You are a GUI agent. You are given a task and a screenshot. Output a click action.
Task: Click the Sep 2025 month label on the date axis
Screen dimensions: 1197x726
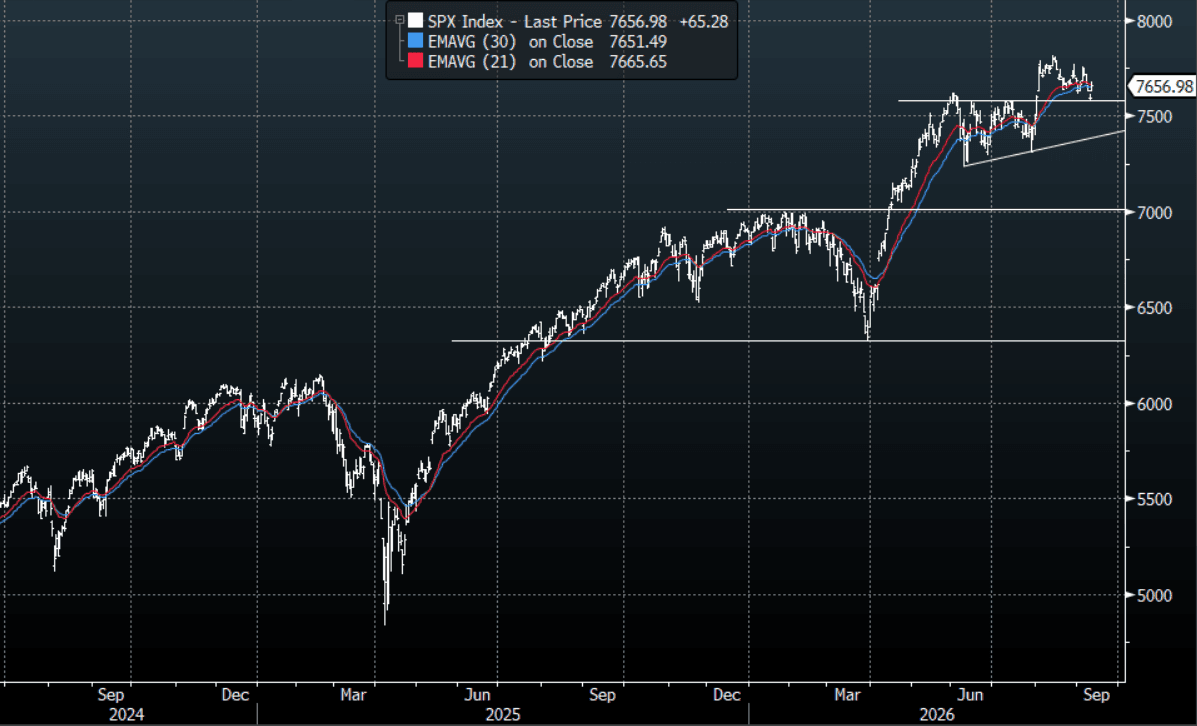tap(602, 695)
